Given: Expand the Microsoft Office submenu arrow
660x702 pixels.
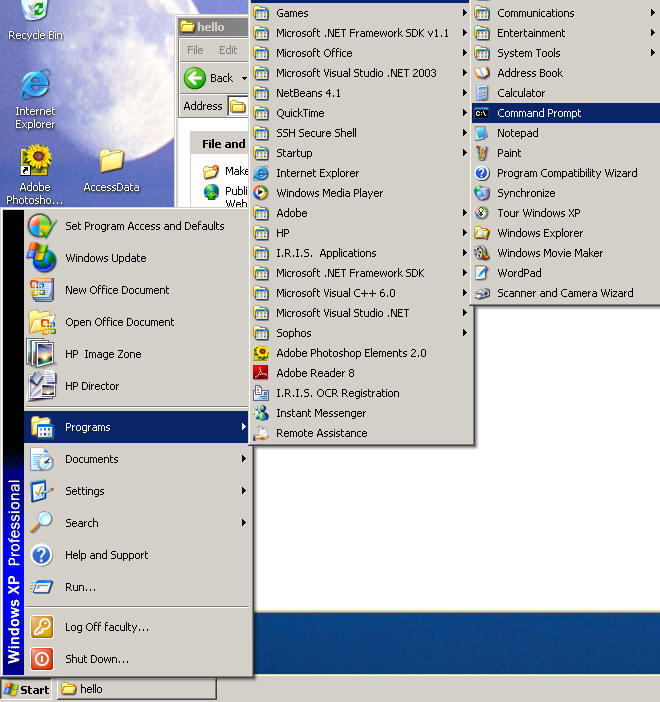Looking at the screenshot, I should (465, 53).
